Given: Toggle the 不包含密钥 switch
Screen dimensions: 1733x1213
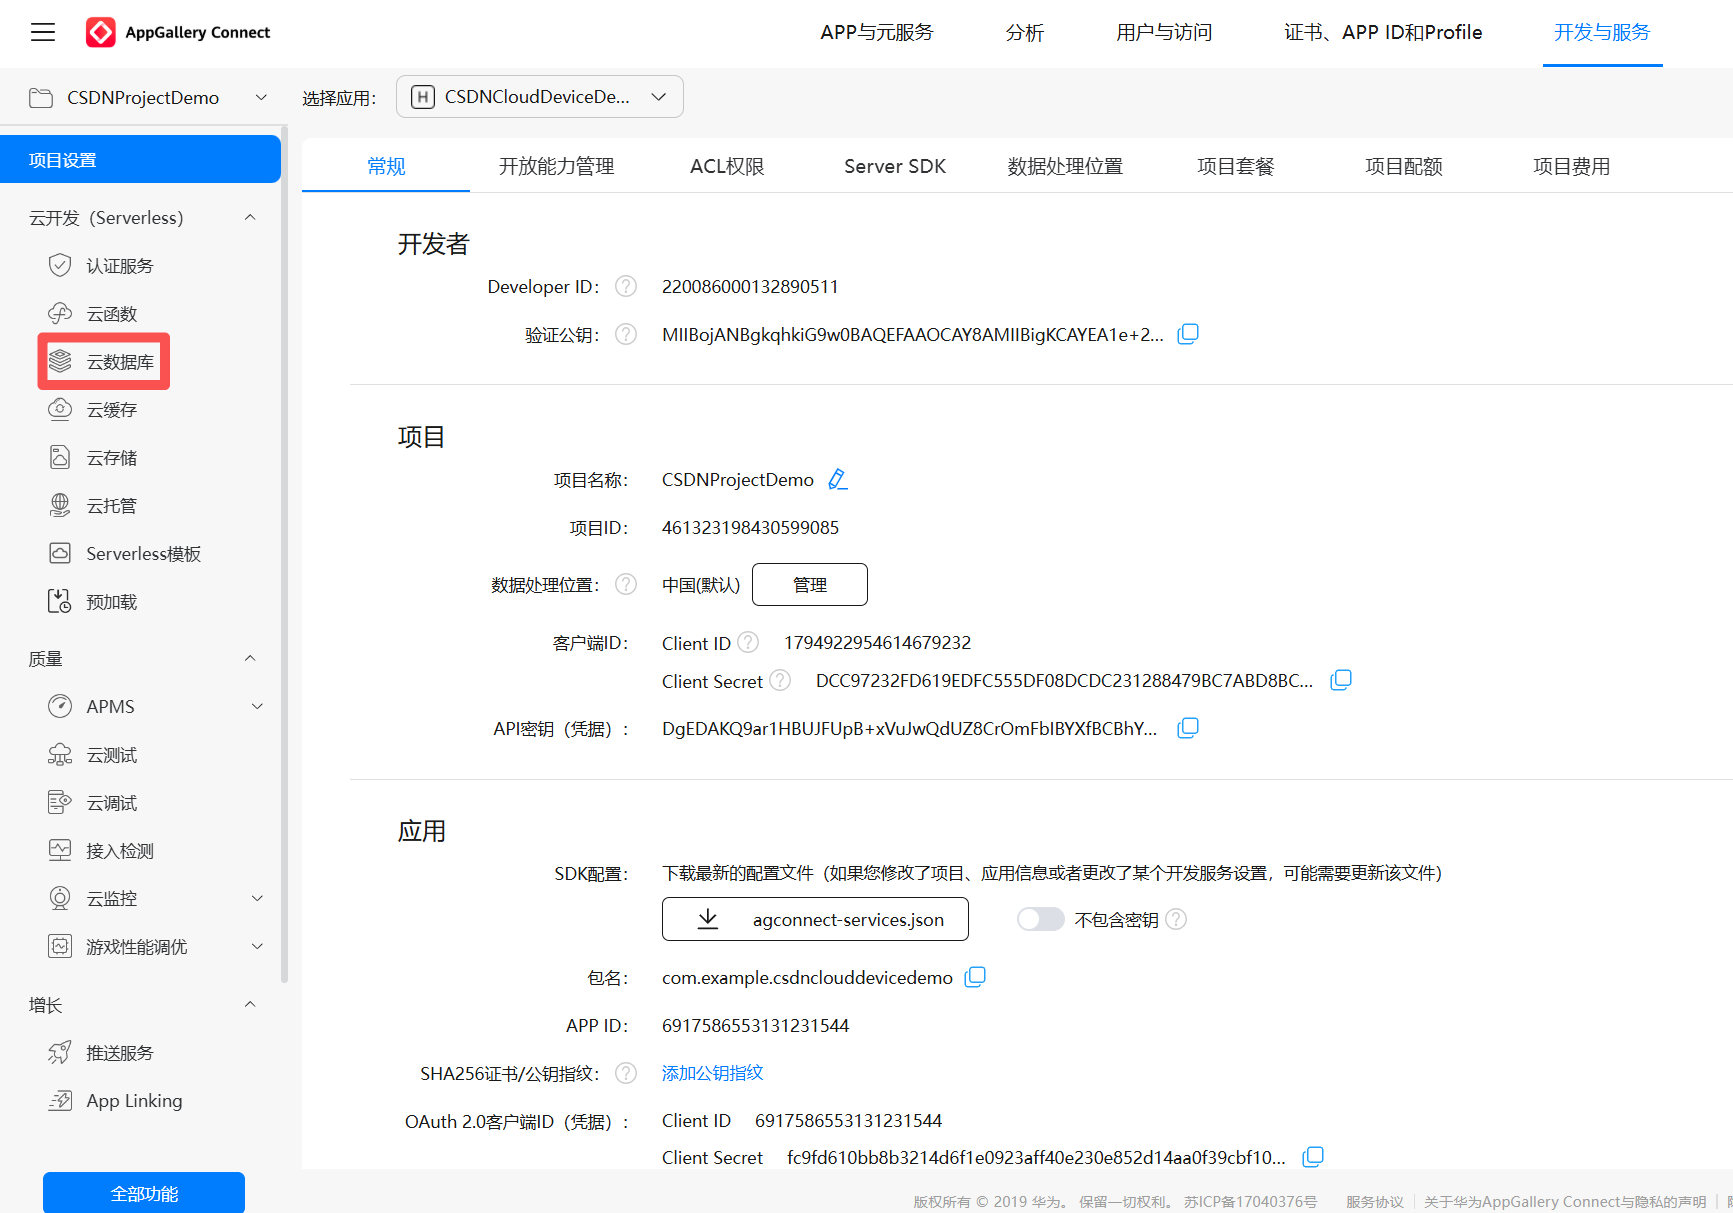Looking at the screenshot, I should (1040, 919).
